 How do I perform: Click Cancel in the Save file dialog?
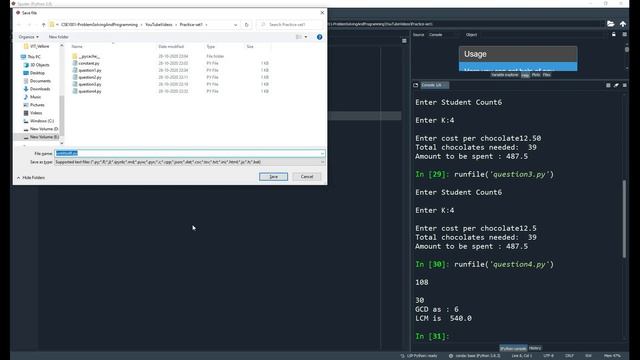point(307,177)
